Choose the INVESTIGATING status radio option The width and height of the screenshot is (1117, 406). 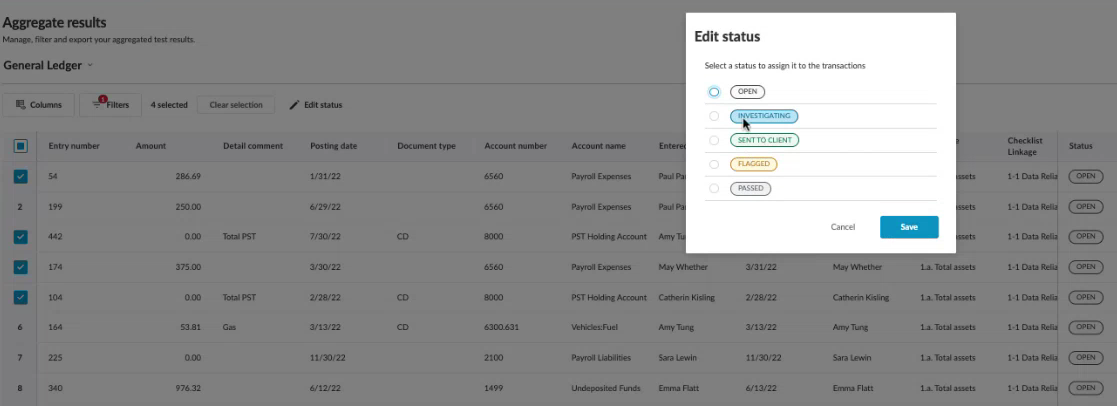(x=714, y=116)
